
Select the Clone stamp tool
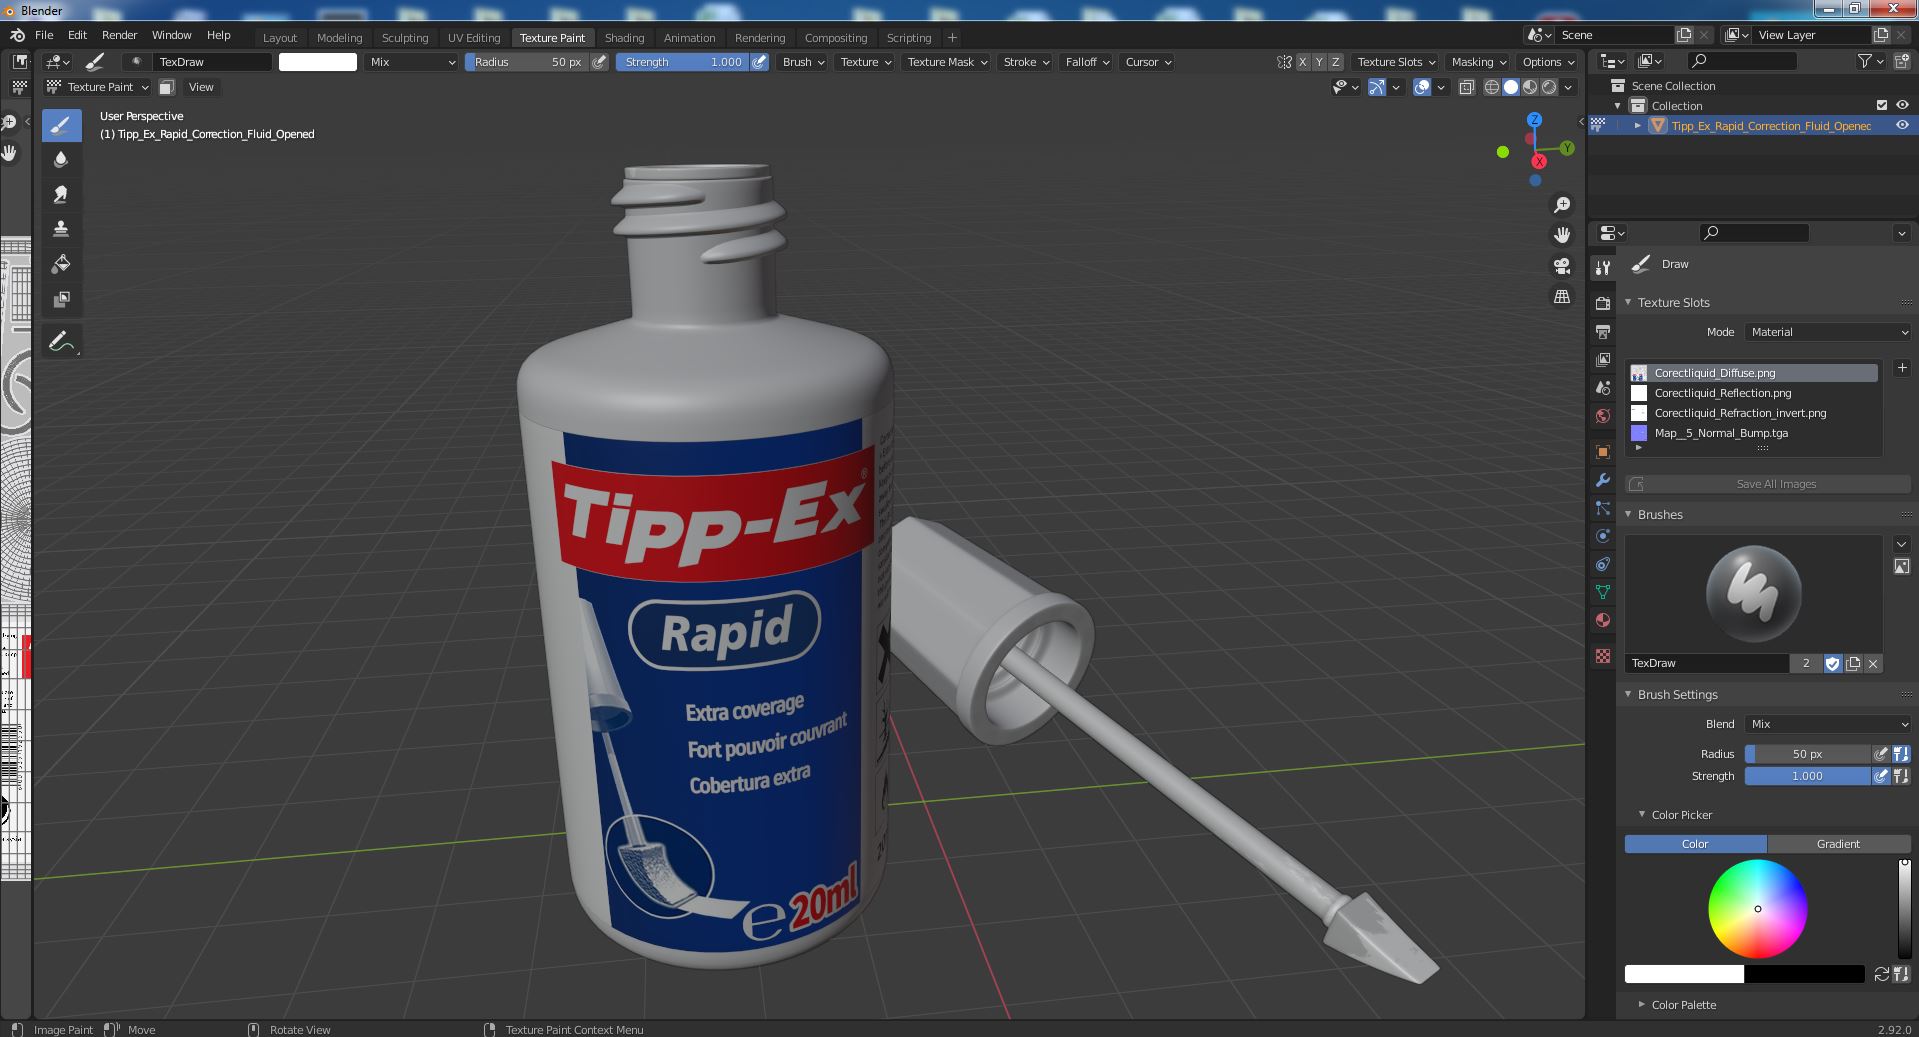61,229
